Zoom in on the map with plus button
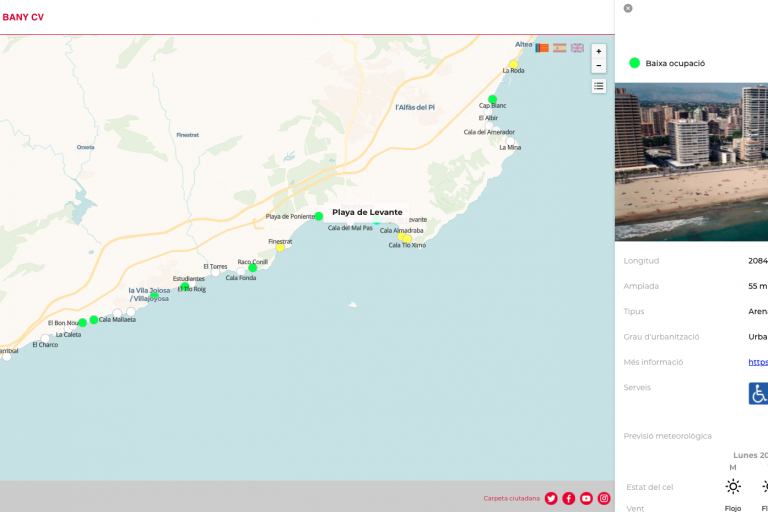 (599, 51)
